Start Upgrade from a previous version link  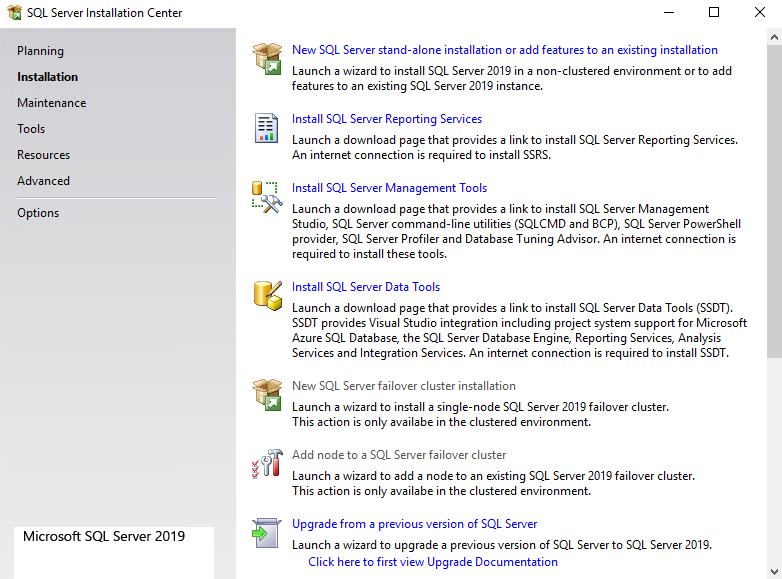(414, 524)
